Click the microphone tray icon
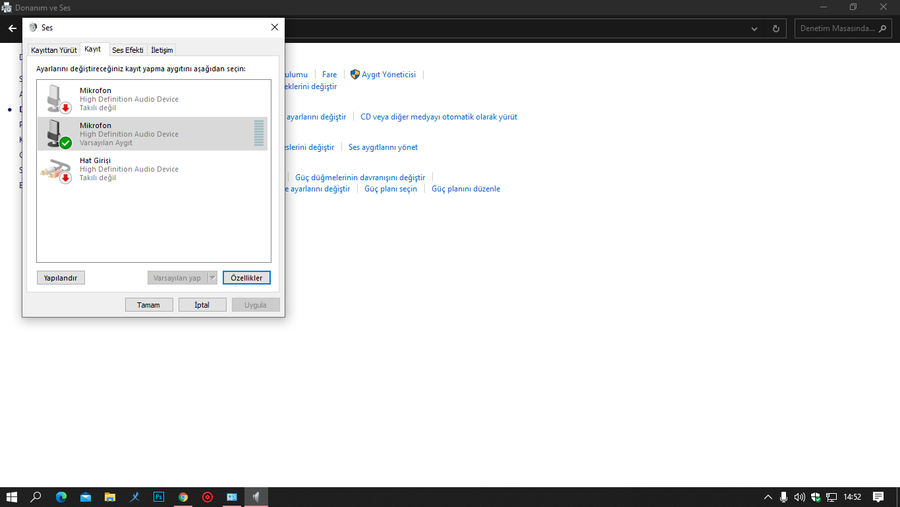The image size is (900, 507). pos(783,497)
